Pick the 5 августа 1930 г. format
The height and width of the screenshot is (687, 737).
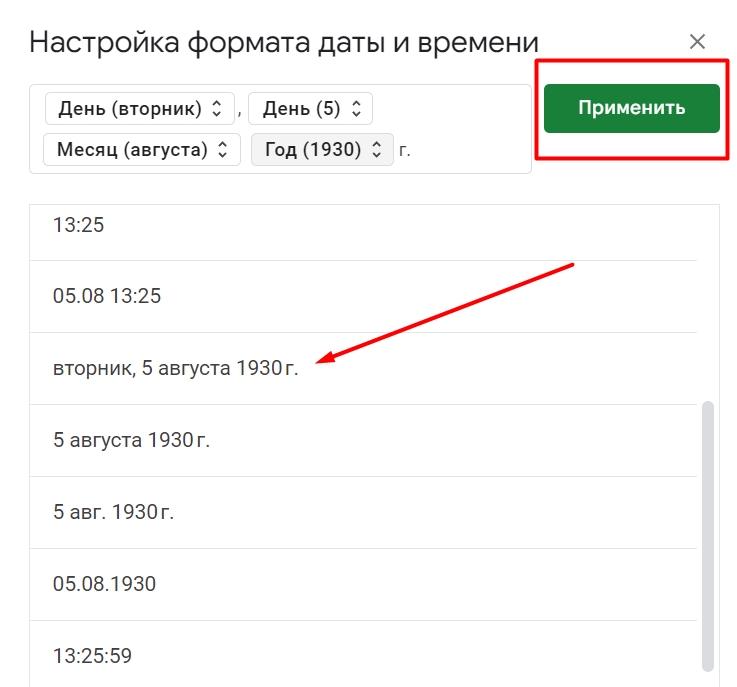(x=131, y=440)
